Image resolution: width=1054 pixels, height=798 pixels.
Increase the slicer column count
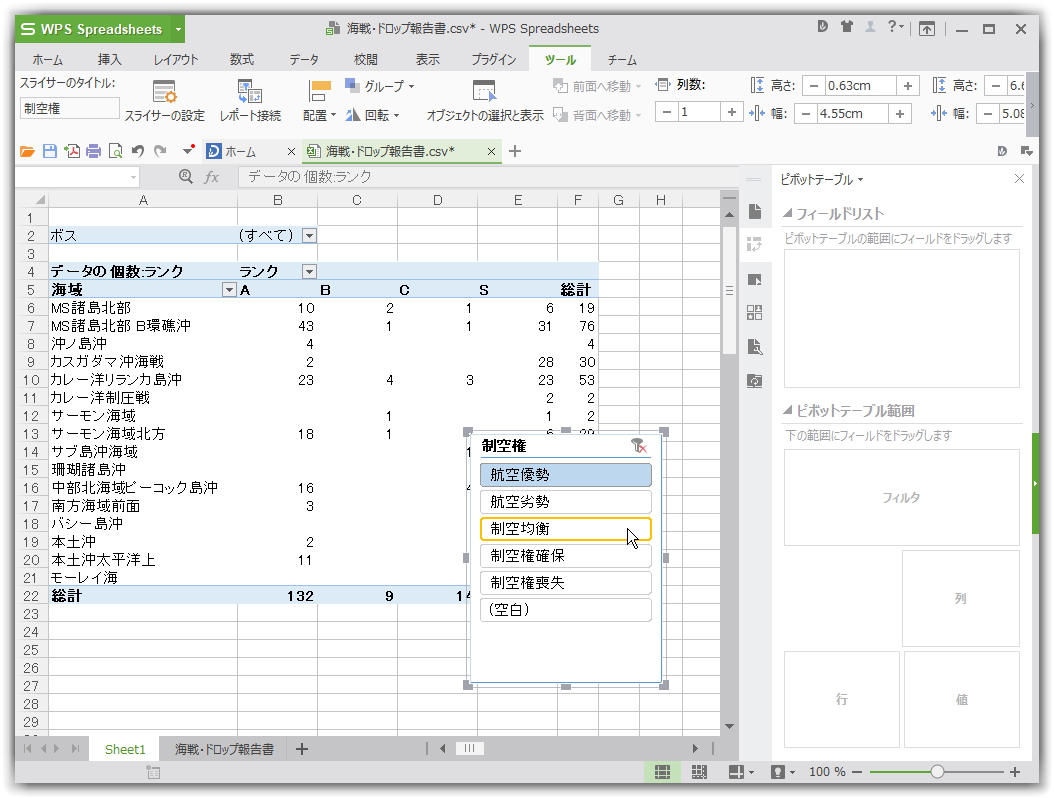point(731,112)
